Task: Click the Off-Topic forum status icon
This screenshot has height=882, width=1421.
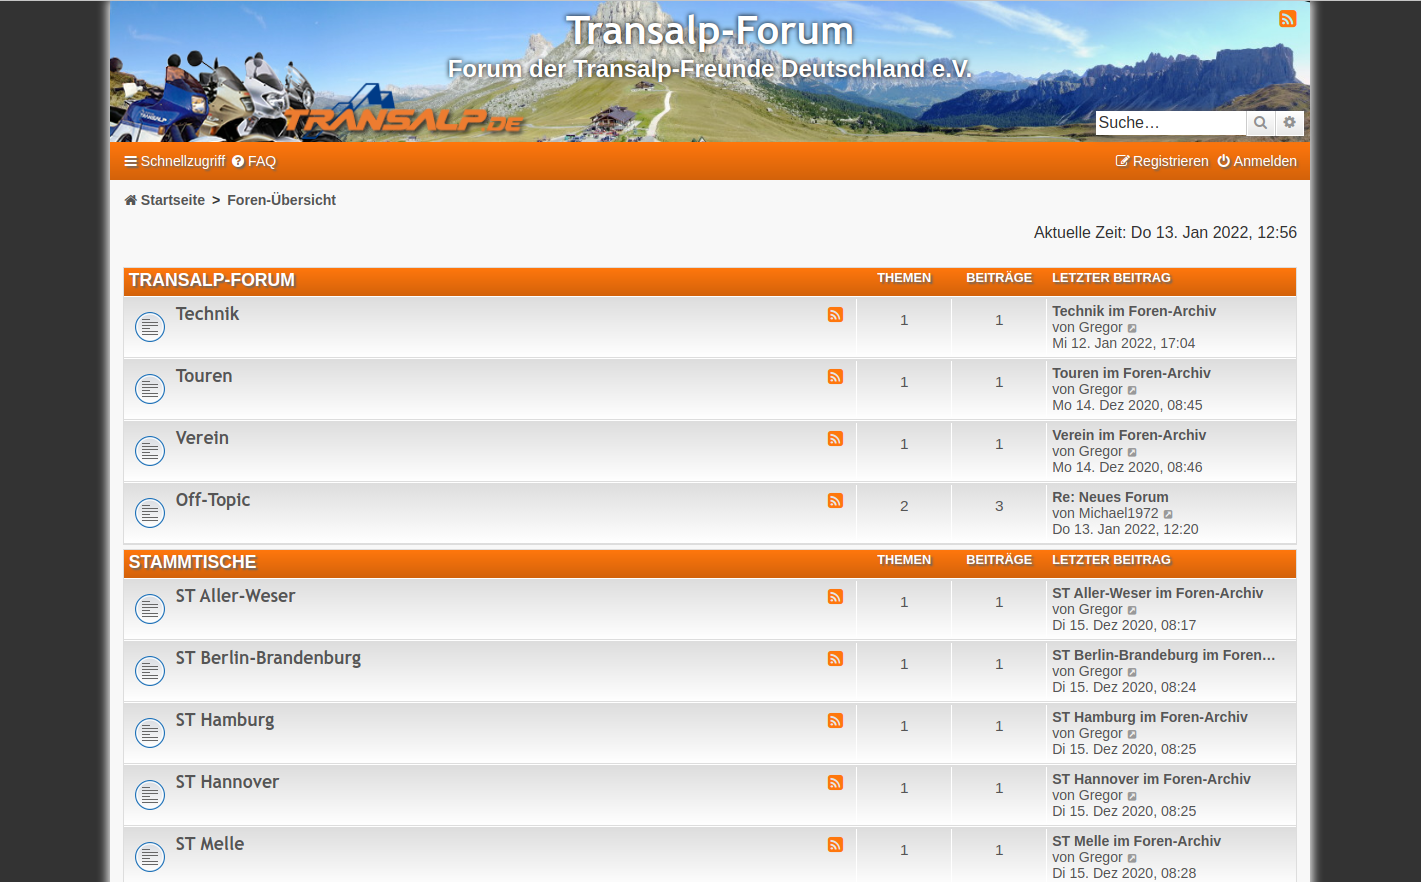Action: (150, 513)
